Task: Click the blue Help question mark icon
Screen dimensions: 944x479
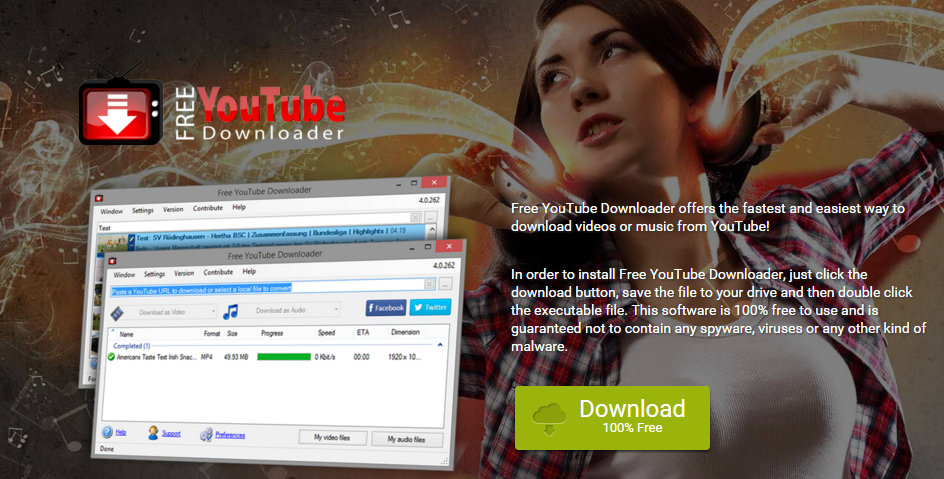Action: (x=107, y=432)
